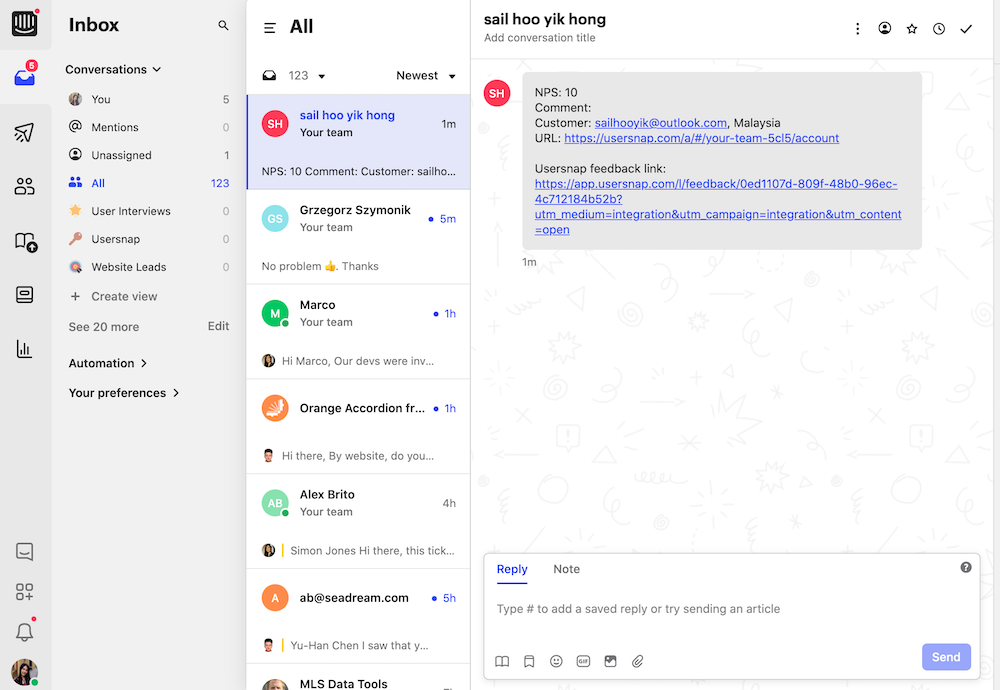This screenshot has height=690, width=1000.
Task: Select the All conversations view
Action: [149, 184]
